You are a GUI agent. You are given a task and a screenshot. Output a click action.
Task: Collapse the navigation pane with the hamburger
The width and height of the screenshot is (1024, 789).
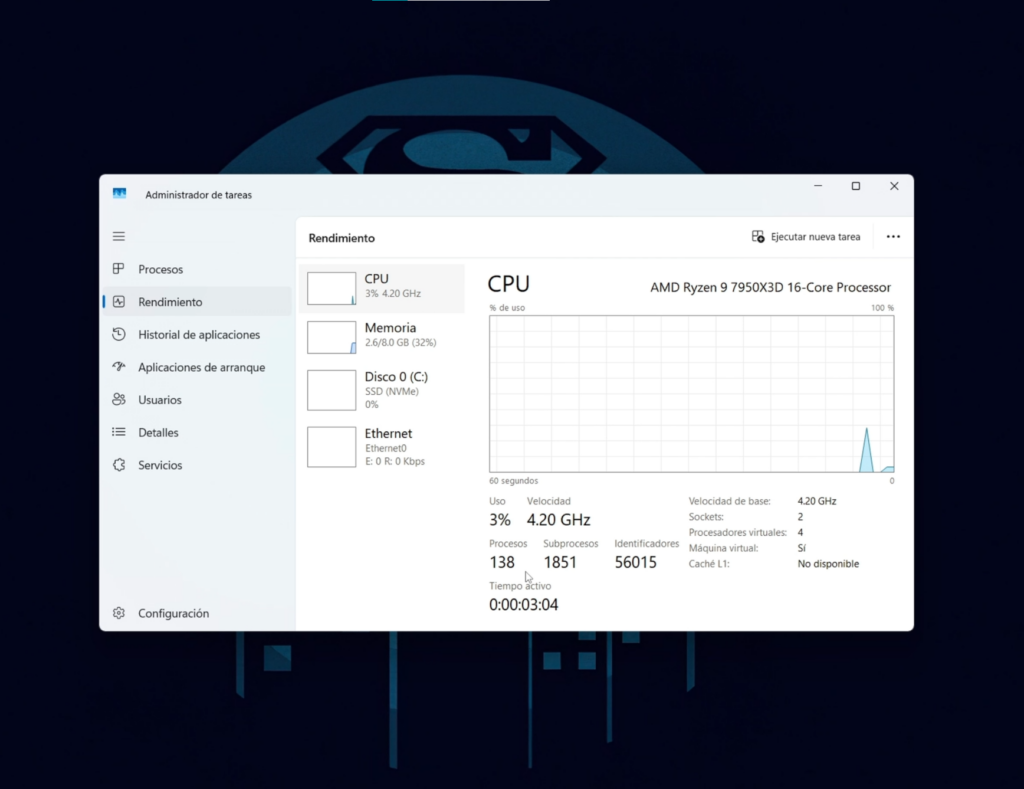119,236
